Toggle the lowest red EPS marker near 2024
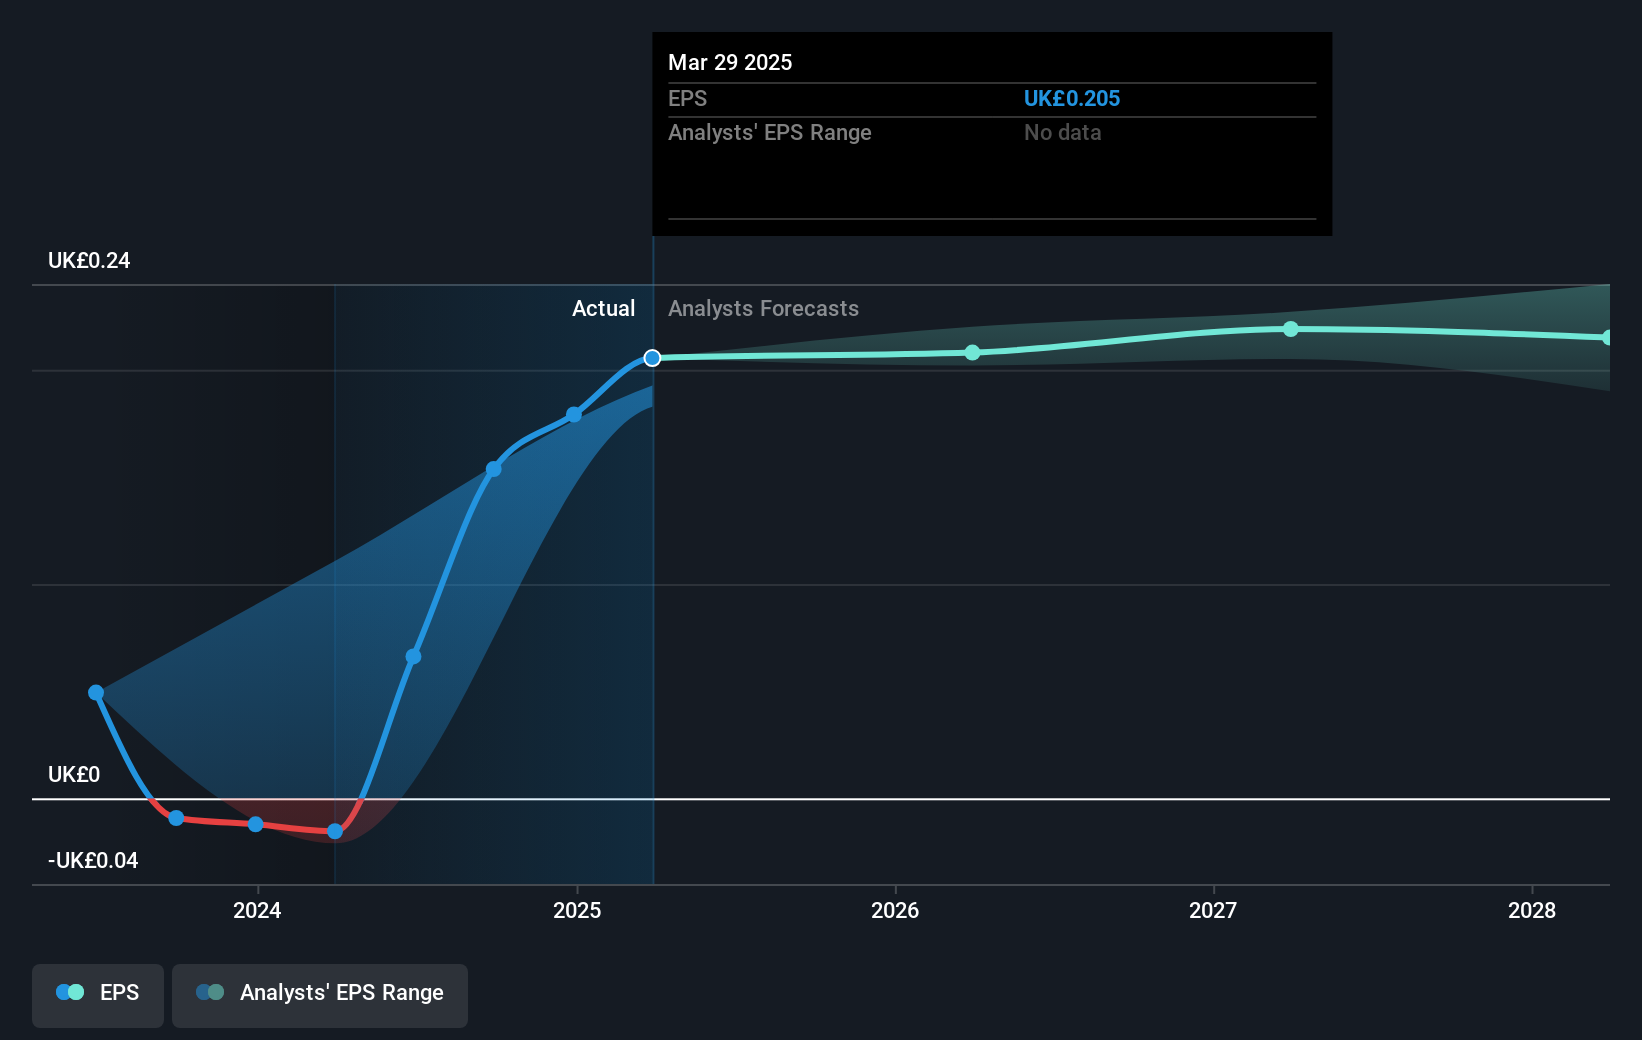Image resolution: width=1642 pixels, height=1040 pixels. [x=334, y=831]
